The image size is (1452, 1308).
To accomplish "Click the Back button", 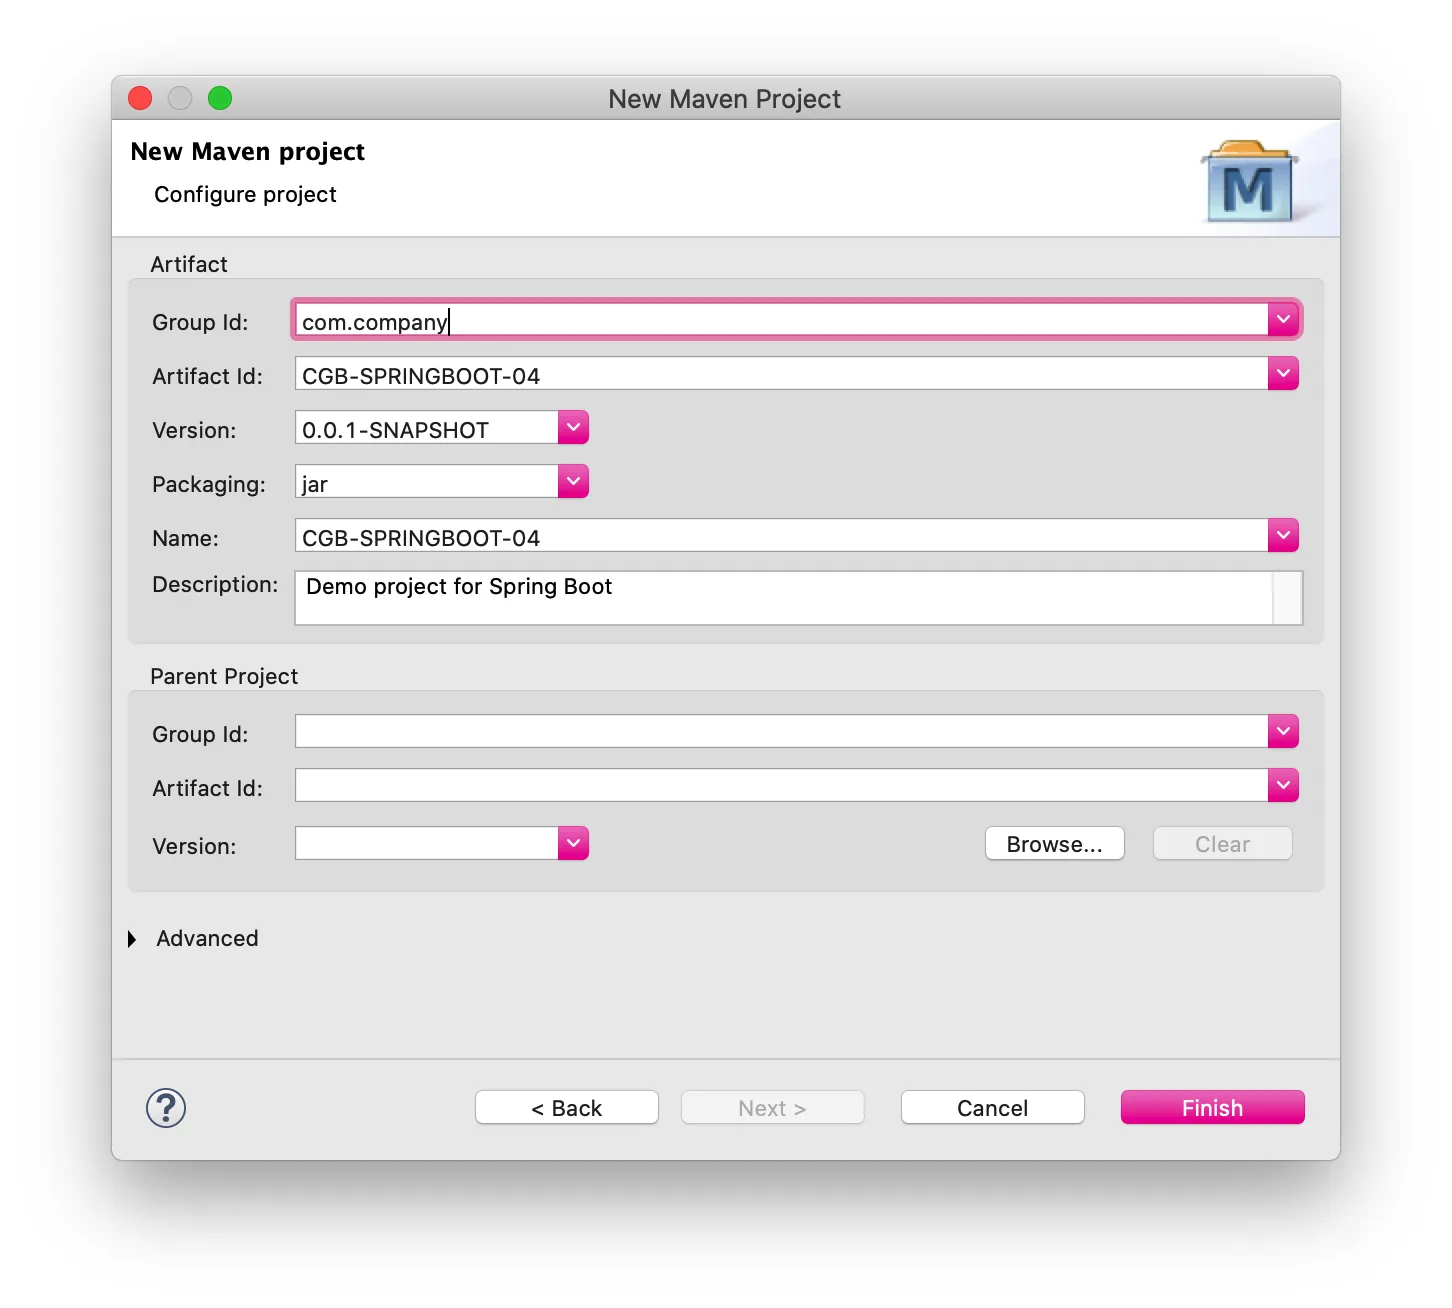I will tap(567, 1108).
